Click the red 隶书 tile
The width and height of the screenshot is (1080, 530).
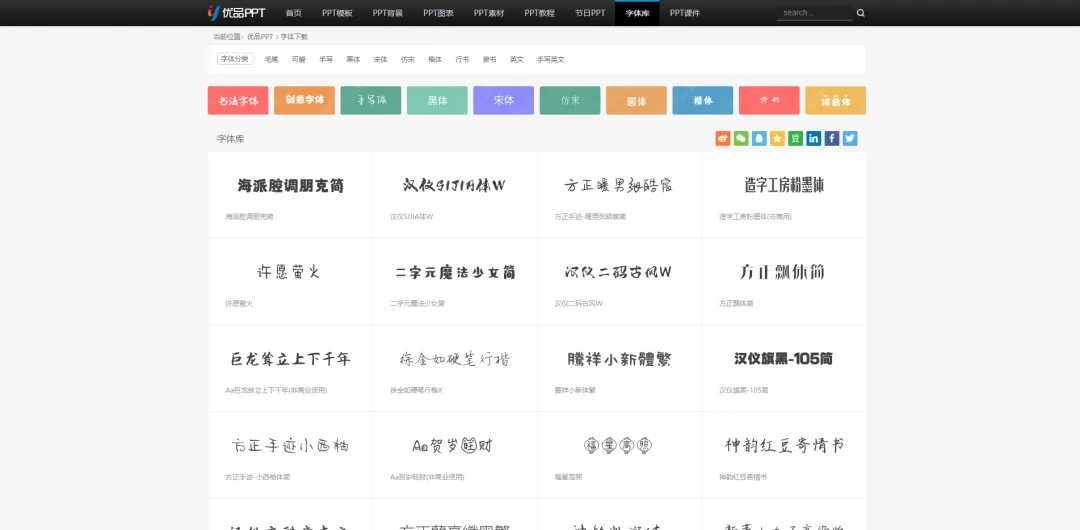769,101
